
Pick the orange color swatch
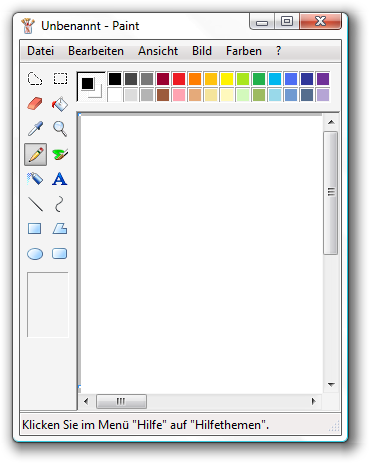coord(195,79)
